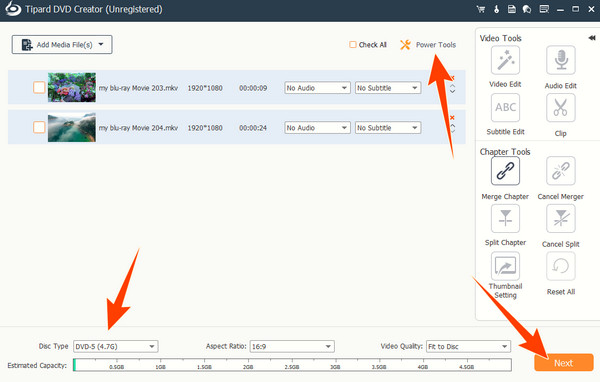Select the Movie 204 lake thumbnail
The height and width of the screenshot is (382, 600).
click(72, 127)
